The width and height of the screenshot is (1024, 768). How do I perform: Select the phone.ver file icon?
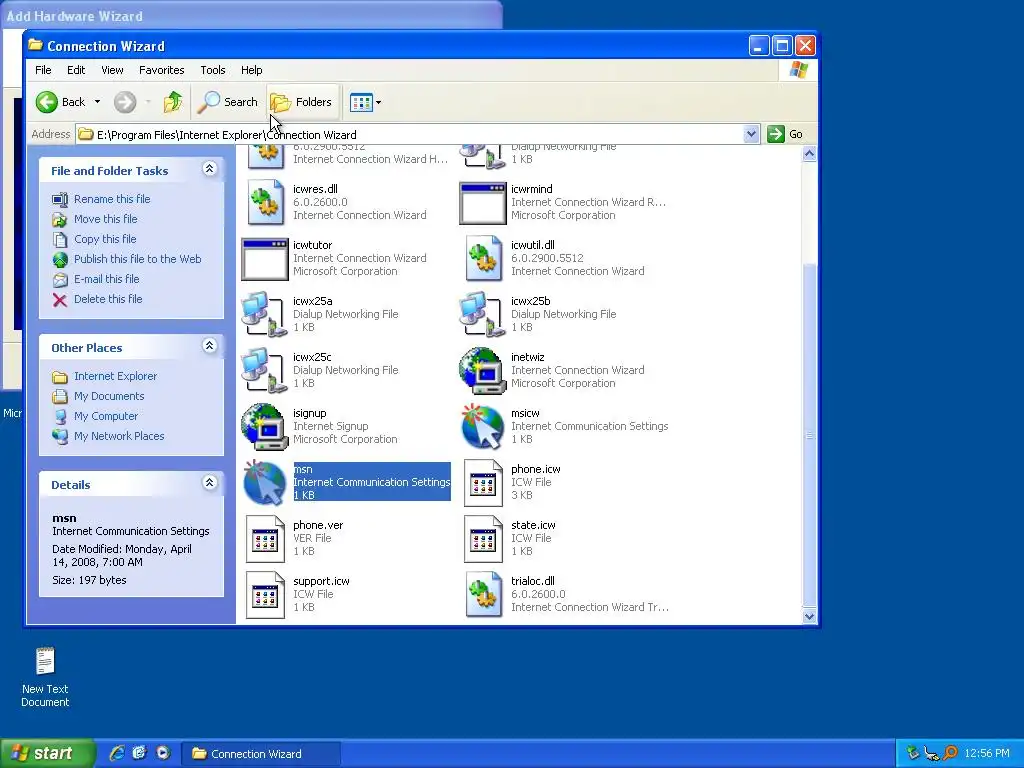[265, 539]
